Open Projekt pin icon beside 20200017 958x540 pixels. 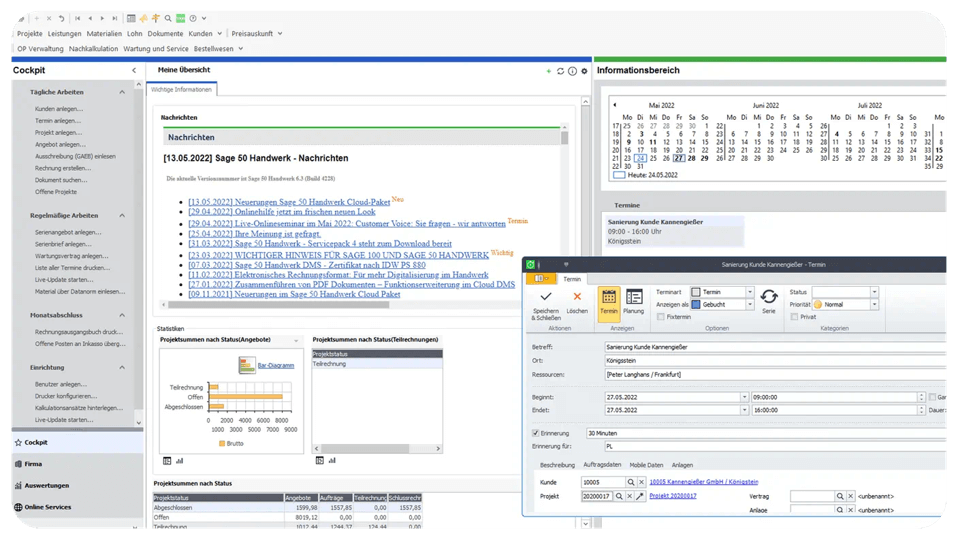(640, 496)
